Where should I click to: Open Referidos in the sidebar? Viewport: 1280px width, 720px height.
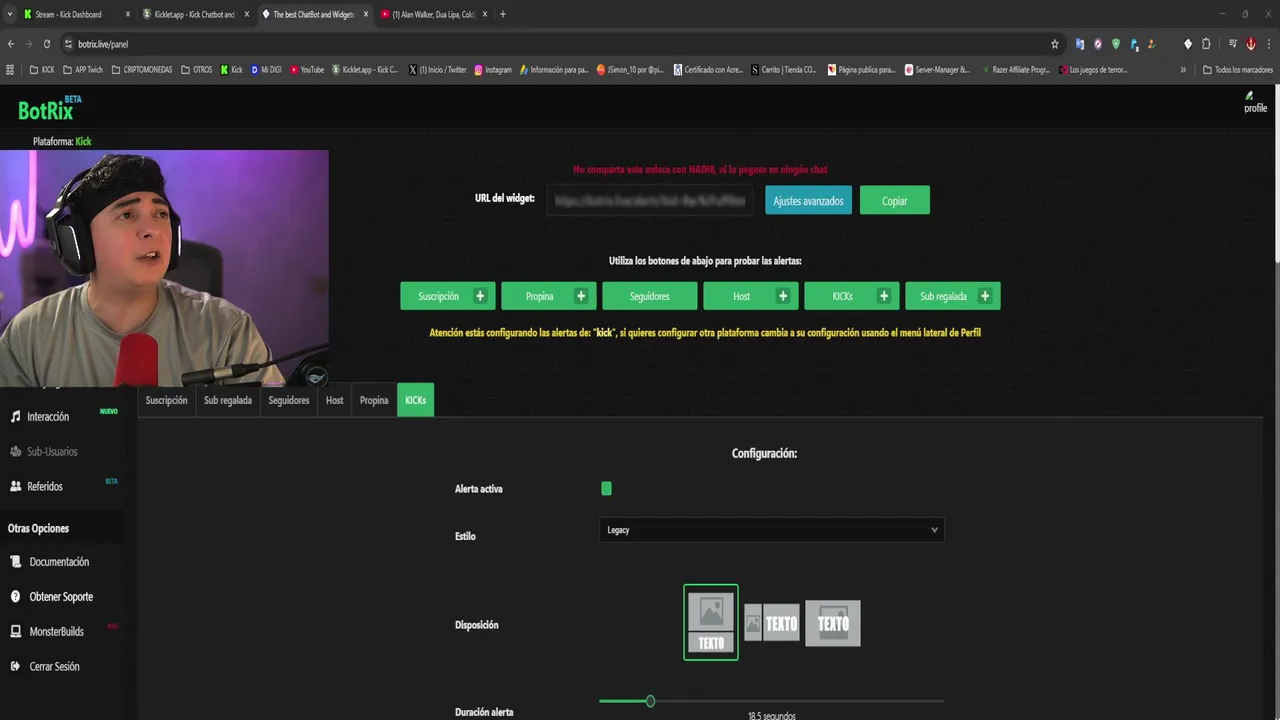click(x=37, y=486)
